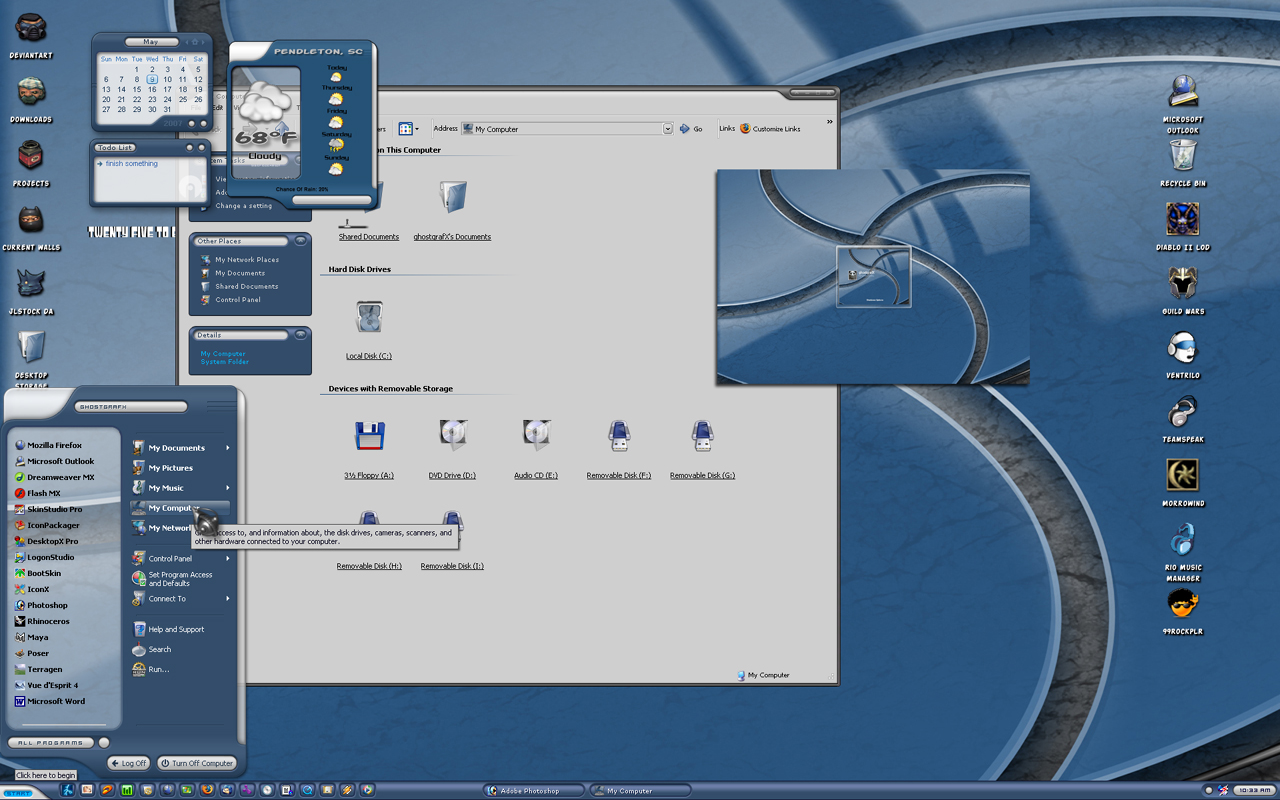Click Firefox icon in quick launch bar
Image resolution: width=1280 pixels, height=800 pixels.
(207, 790)
